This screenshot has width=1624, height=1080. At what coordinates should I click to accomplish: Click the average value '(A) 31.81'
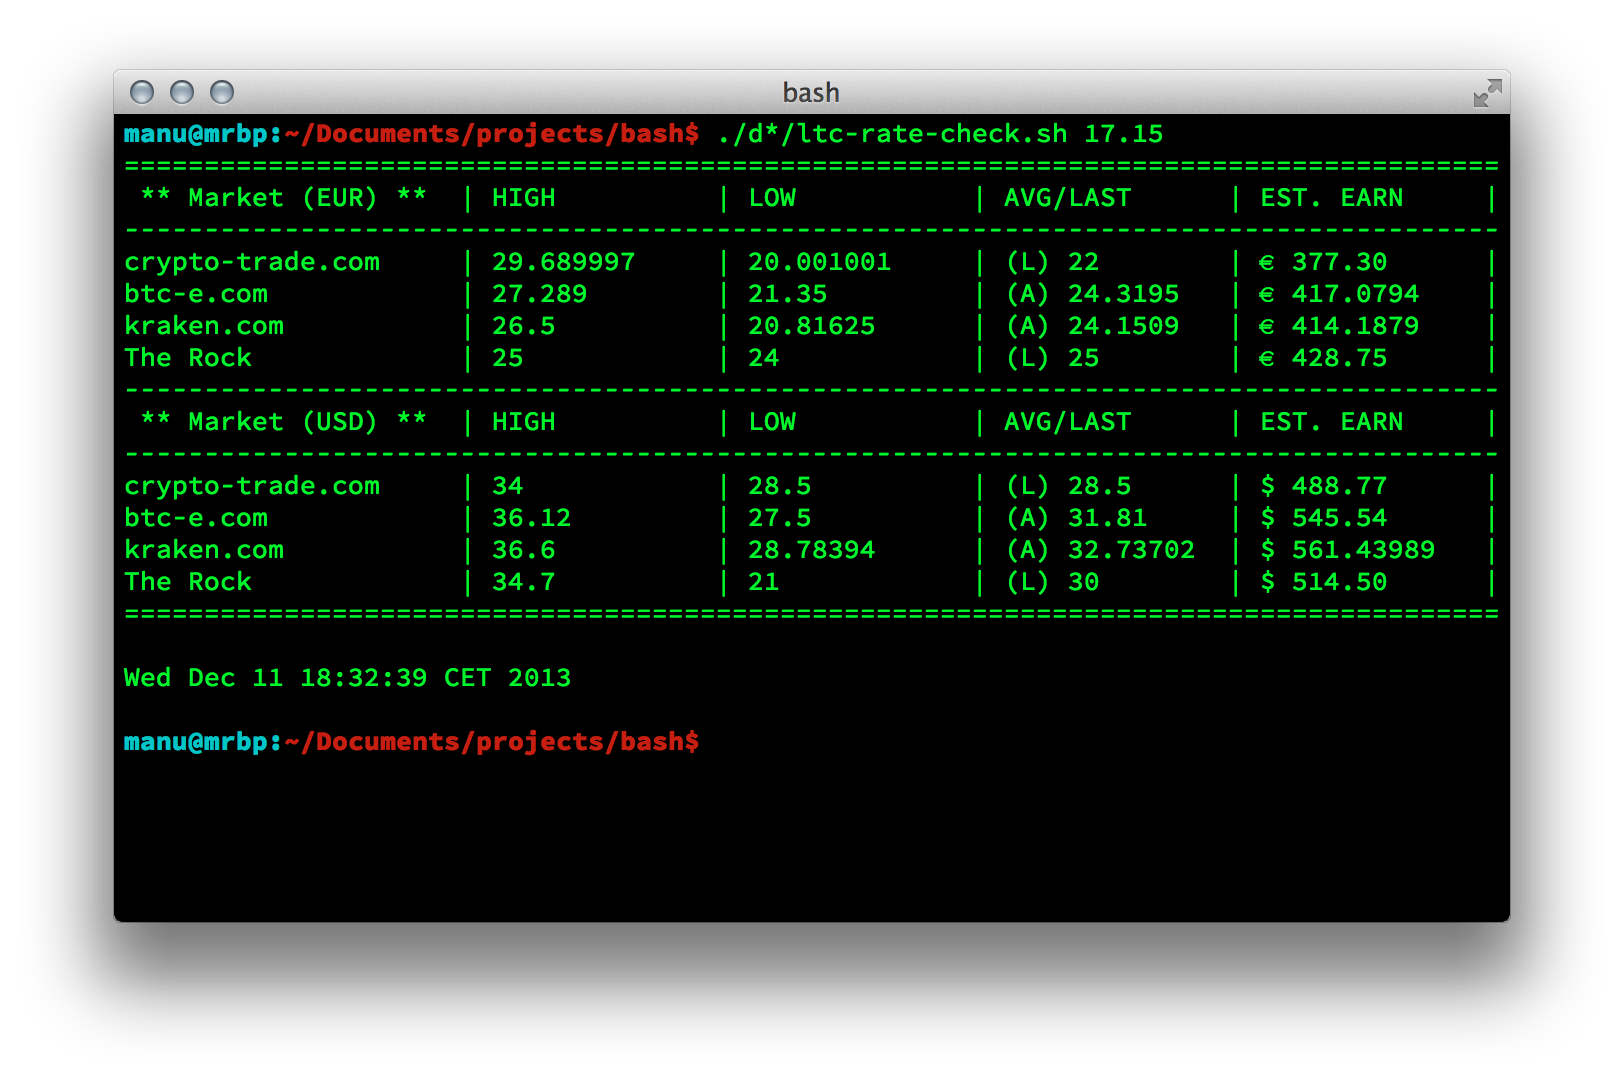(1076, 518)
